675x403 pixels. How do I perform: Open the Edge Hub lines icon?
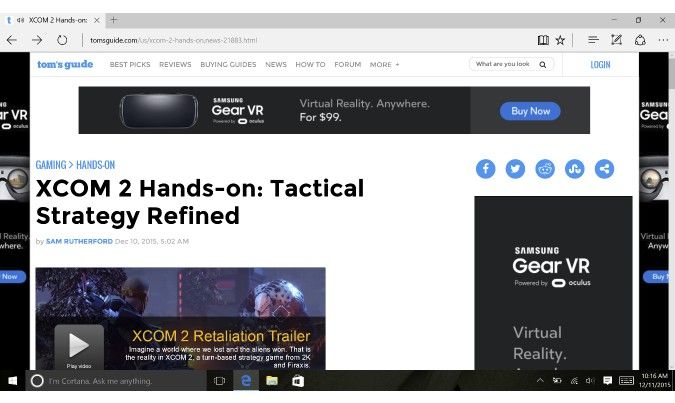(593, 40)
